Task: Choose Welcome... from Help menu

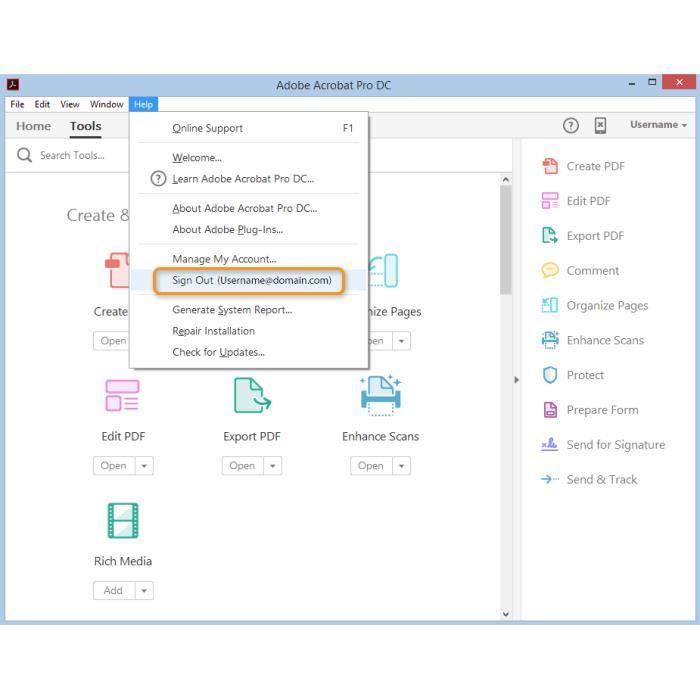Action: pos(249,158)
